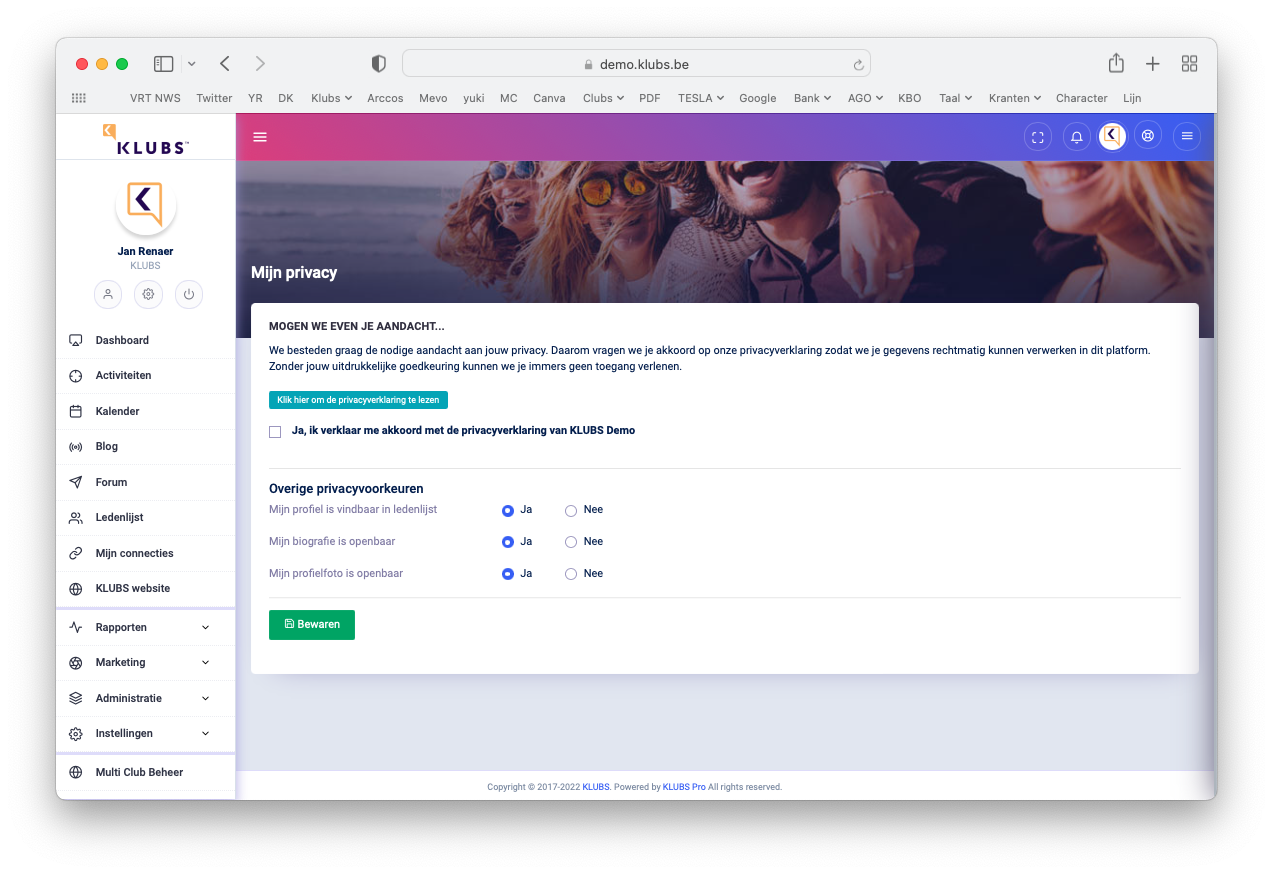The image size is (1273, 874).
Task: Click the button to read the privacyverklaring
Action: click(358, 400)
